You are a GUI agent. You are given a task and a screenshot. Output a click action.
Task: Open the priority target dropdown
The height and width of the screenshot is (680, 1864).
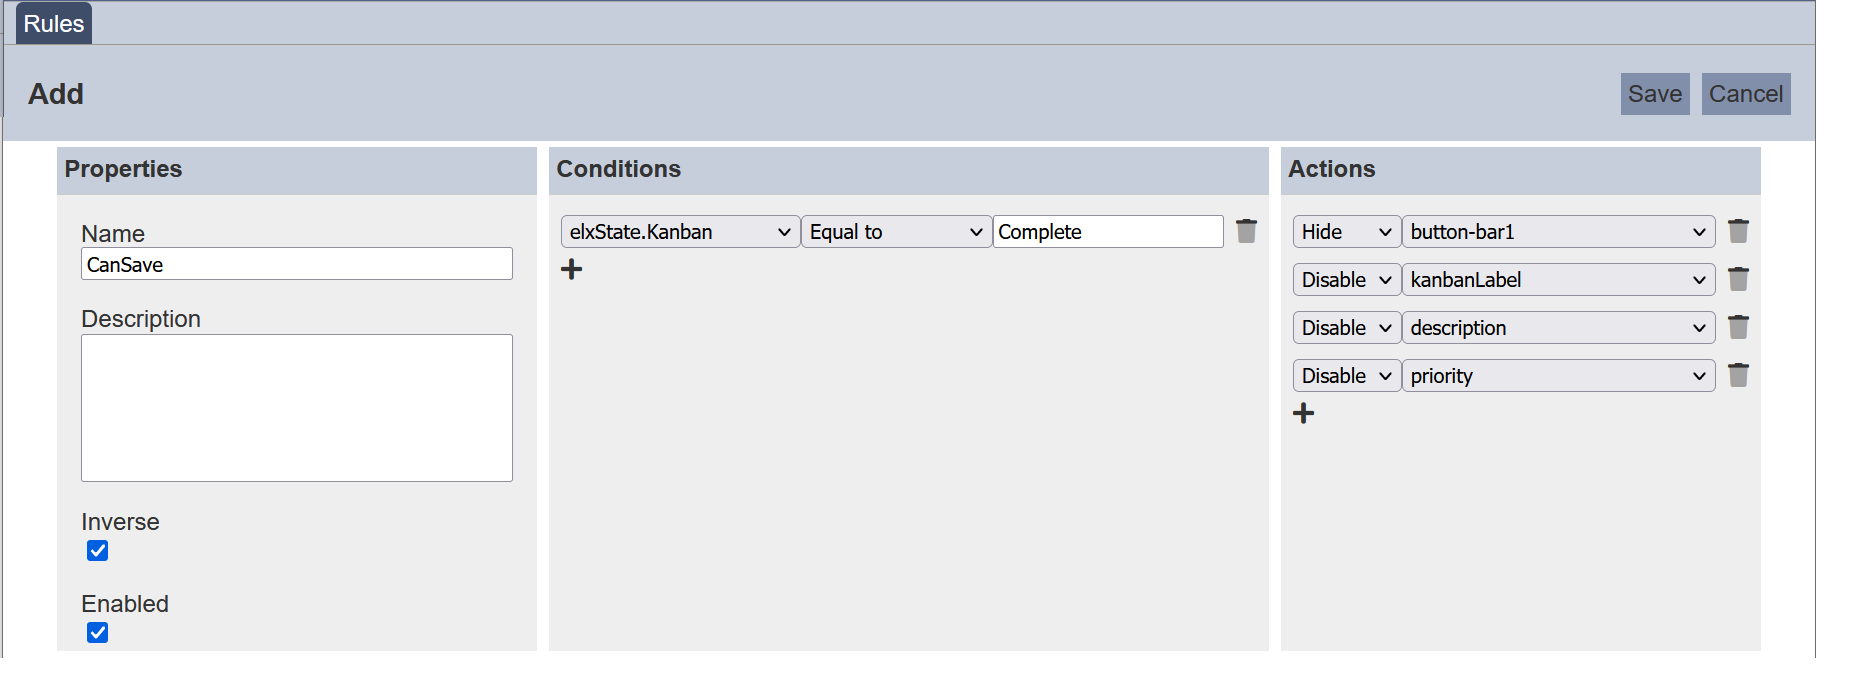click(1557, 376)
